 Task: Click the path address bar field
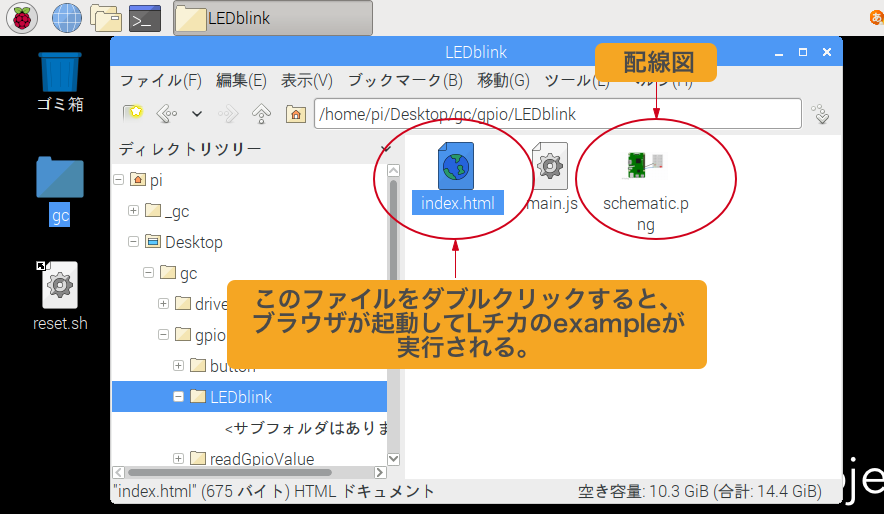click(x=557, y=114)
